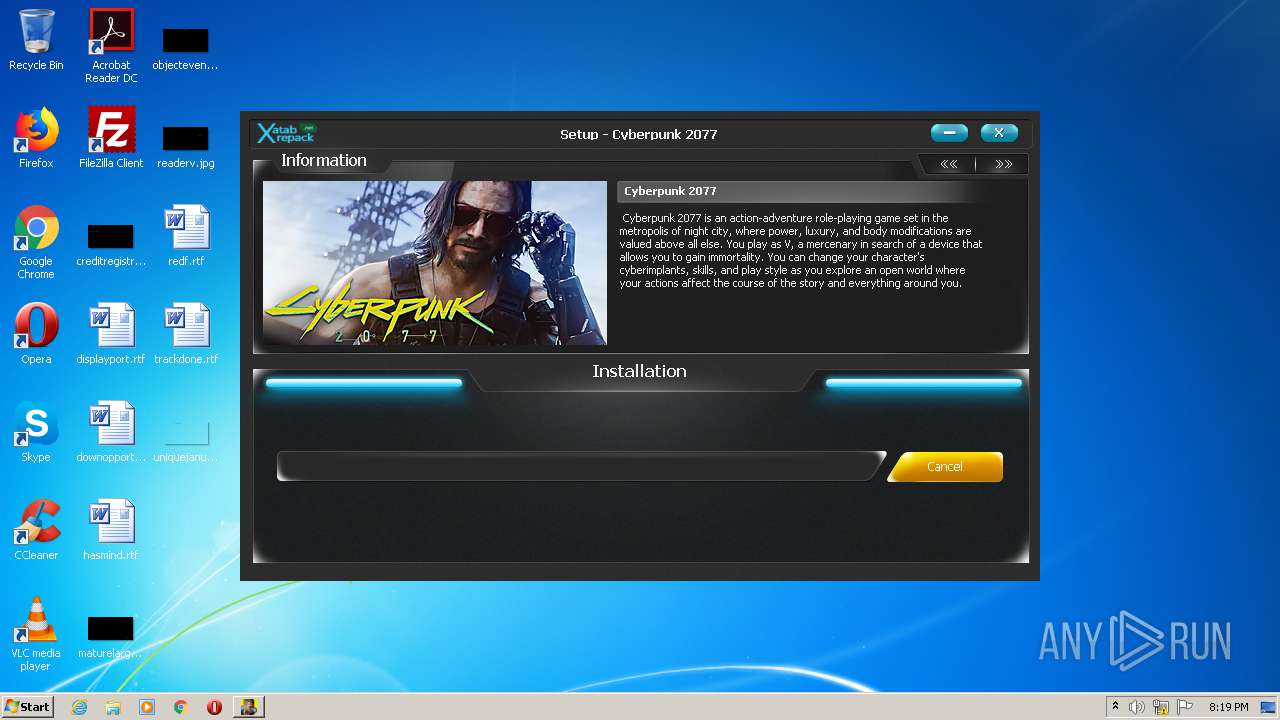Open the Recycle Bin icon
This screenshot has height=720, width=1280.
(36, 40)
